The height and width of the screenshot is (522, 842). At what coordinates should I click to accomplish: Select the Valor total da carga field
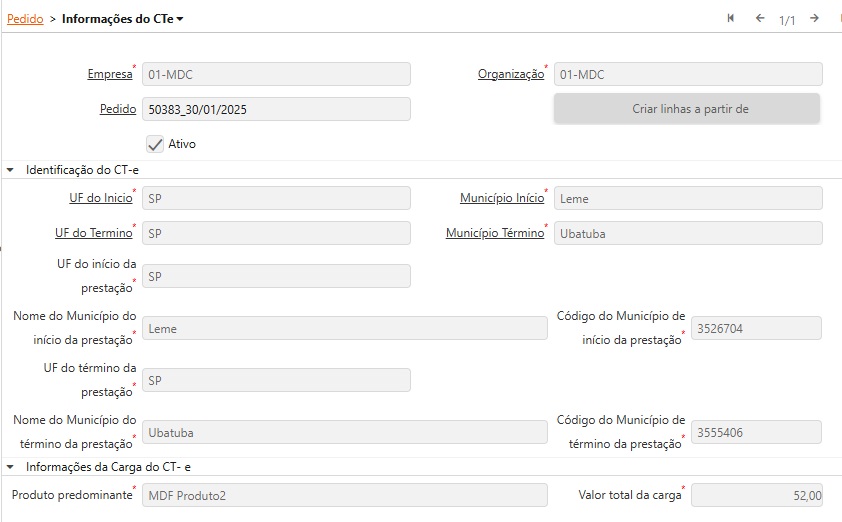click(x=756, y=495)
